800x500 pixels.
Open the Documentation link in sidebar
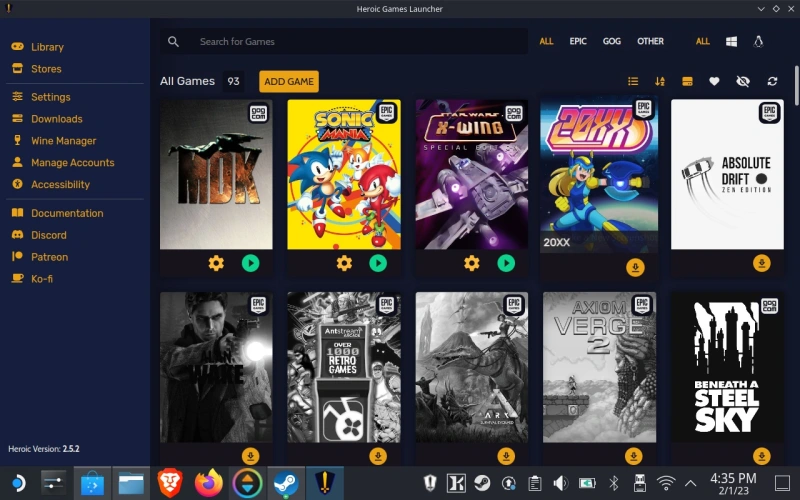[x=66, y=213]
